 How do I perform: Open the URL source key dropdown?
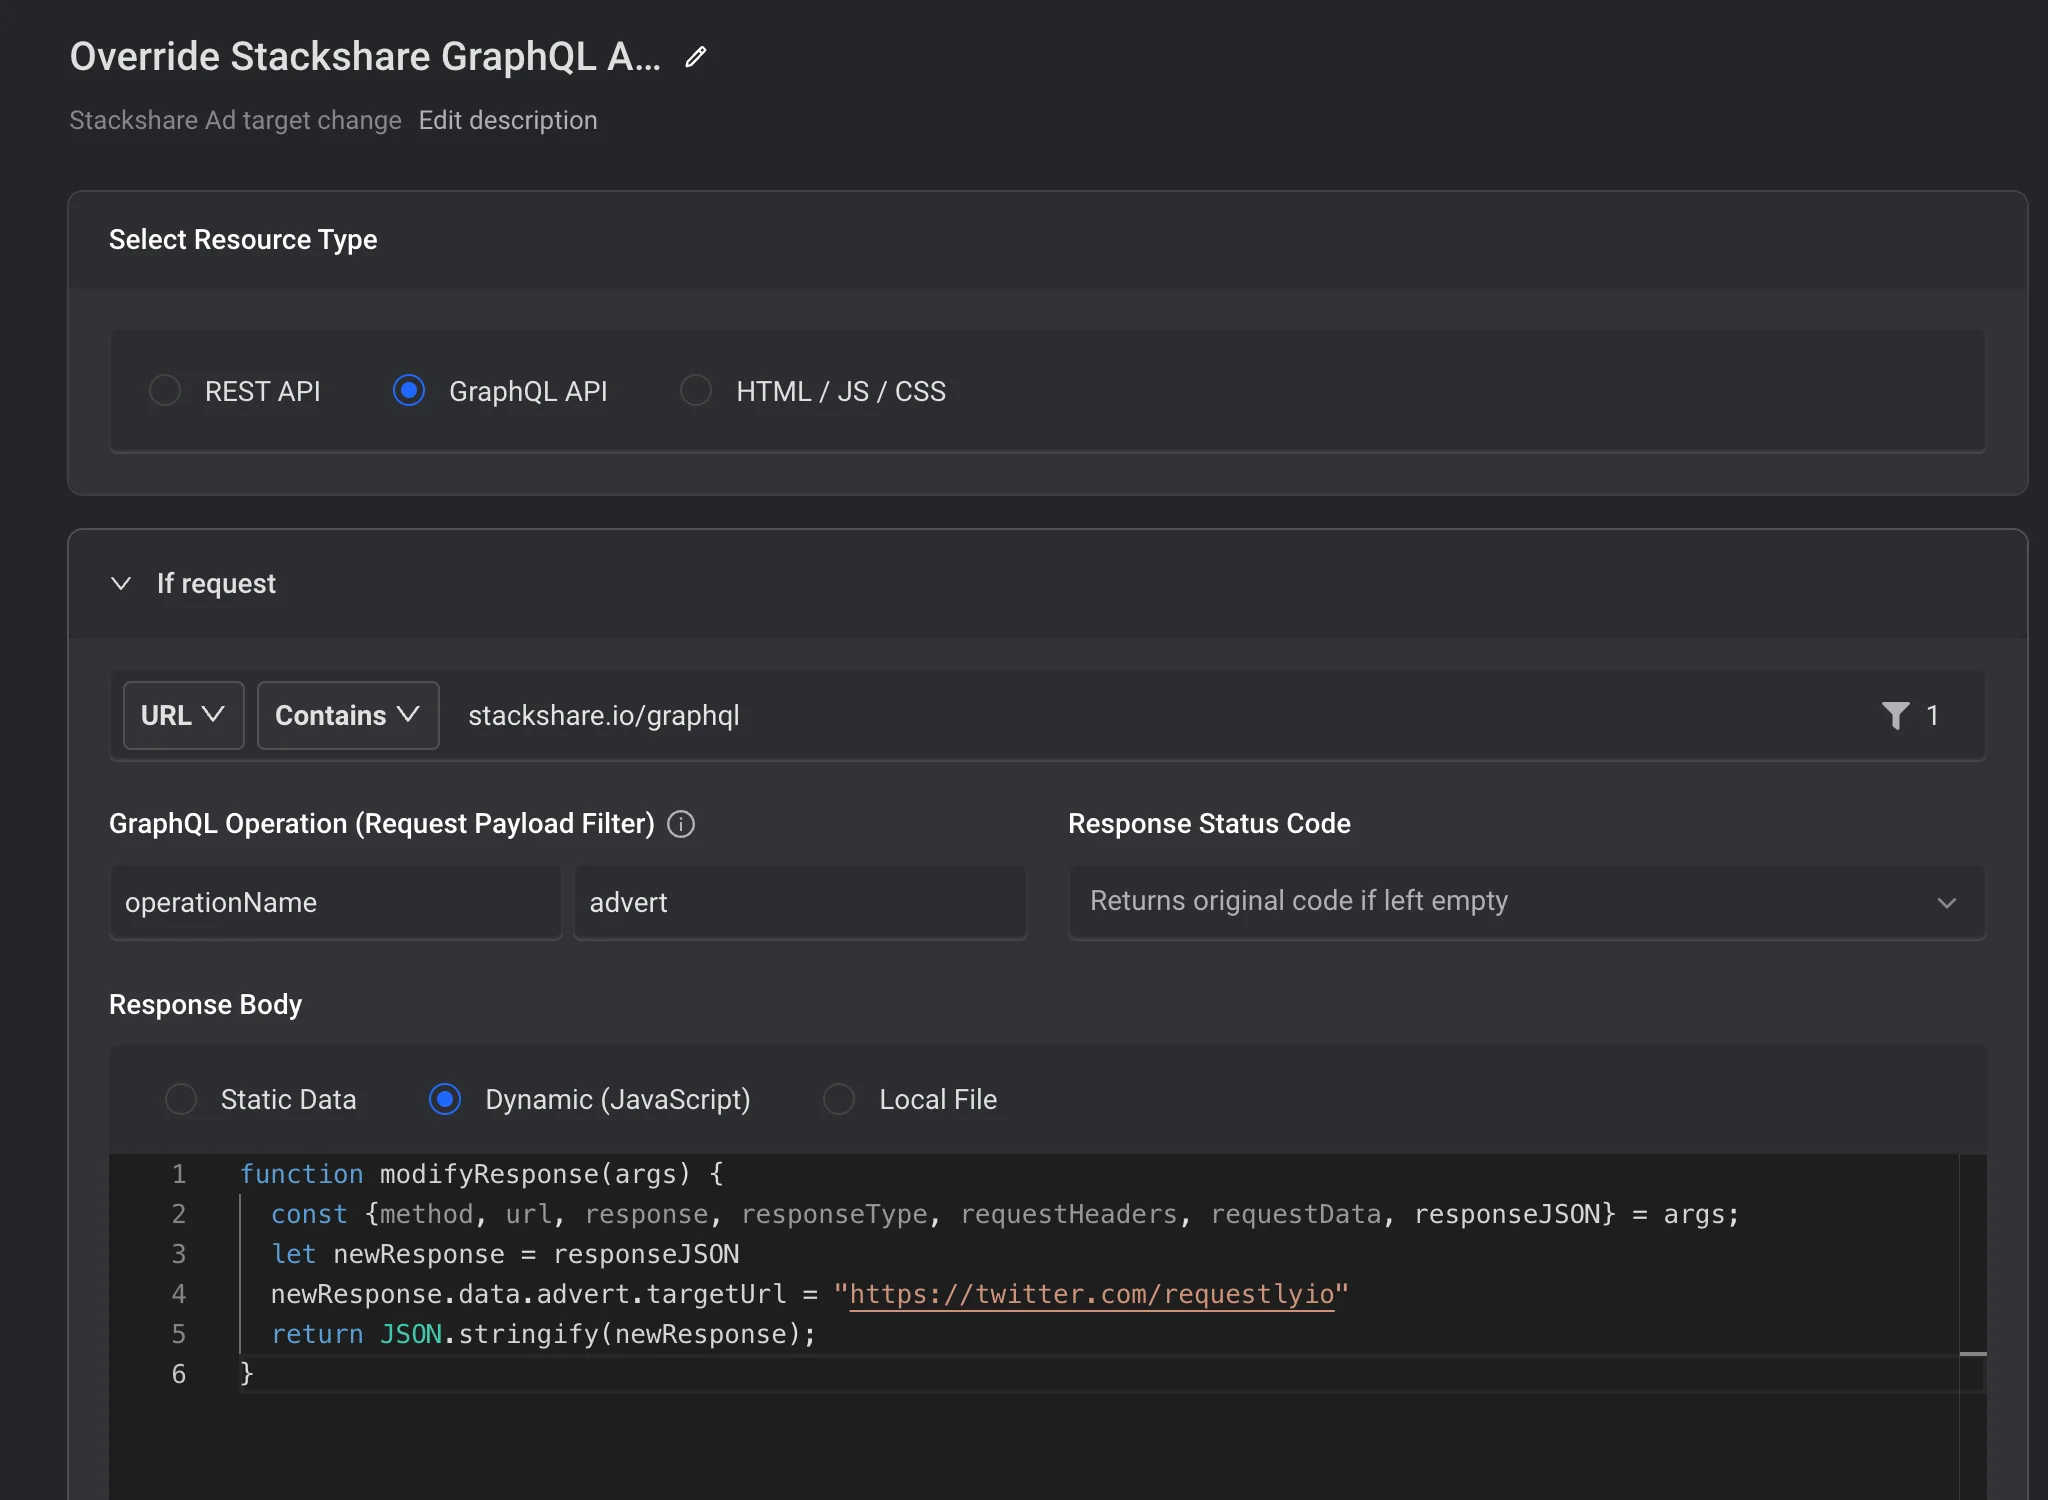click(x=183, y=715)
